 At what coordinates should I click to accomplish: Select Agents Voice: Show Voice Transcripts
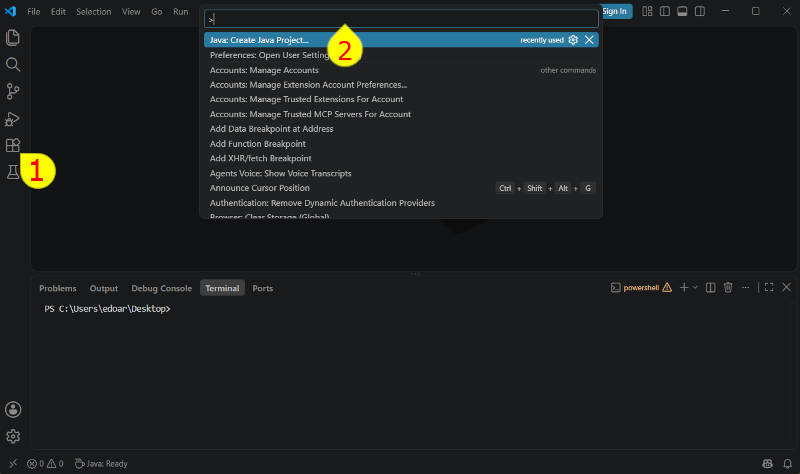coord(401,173)
